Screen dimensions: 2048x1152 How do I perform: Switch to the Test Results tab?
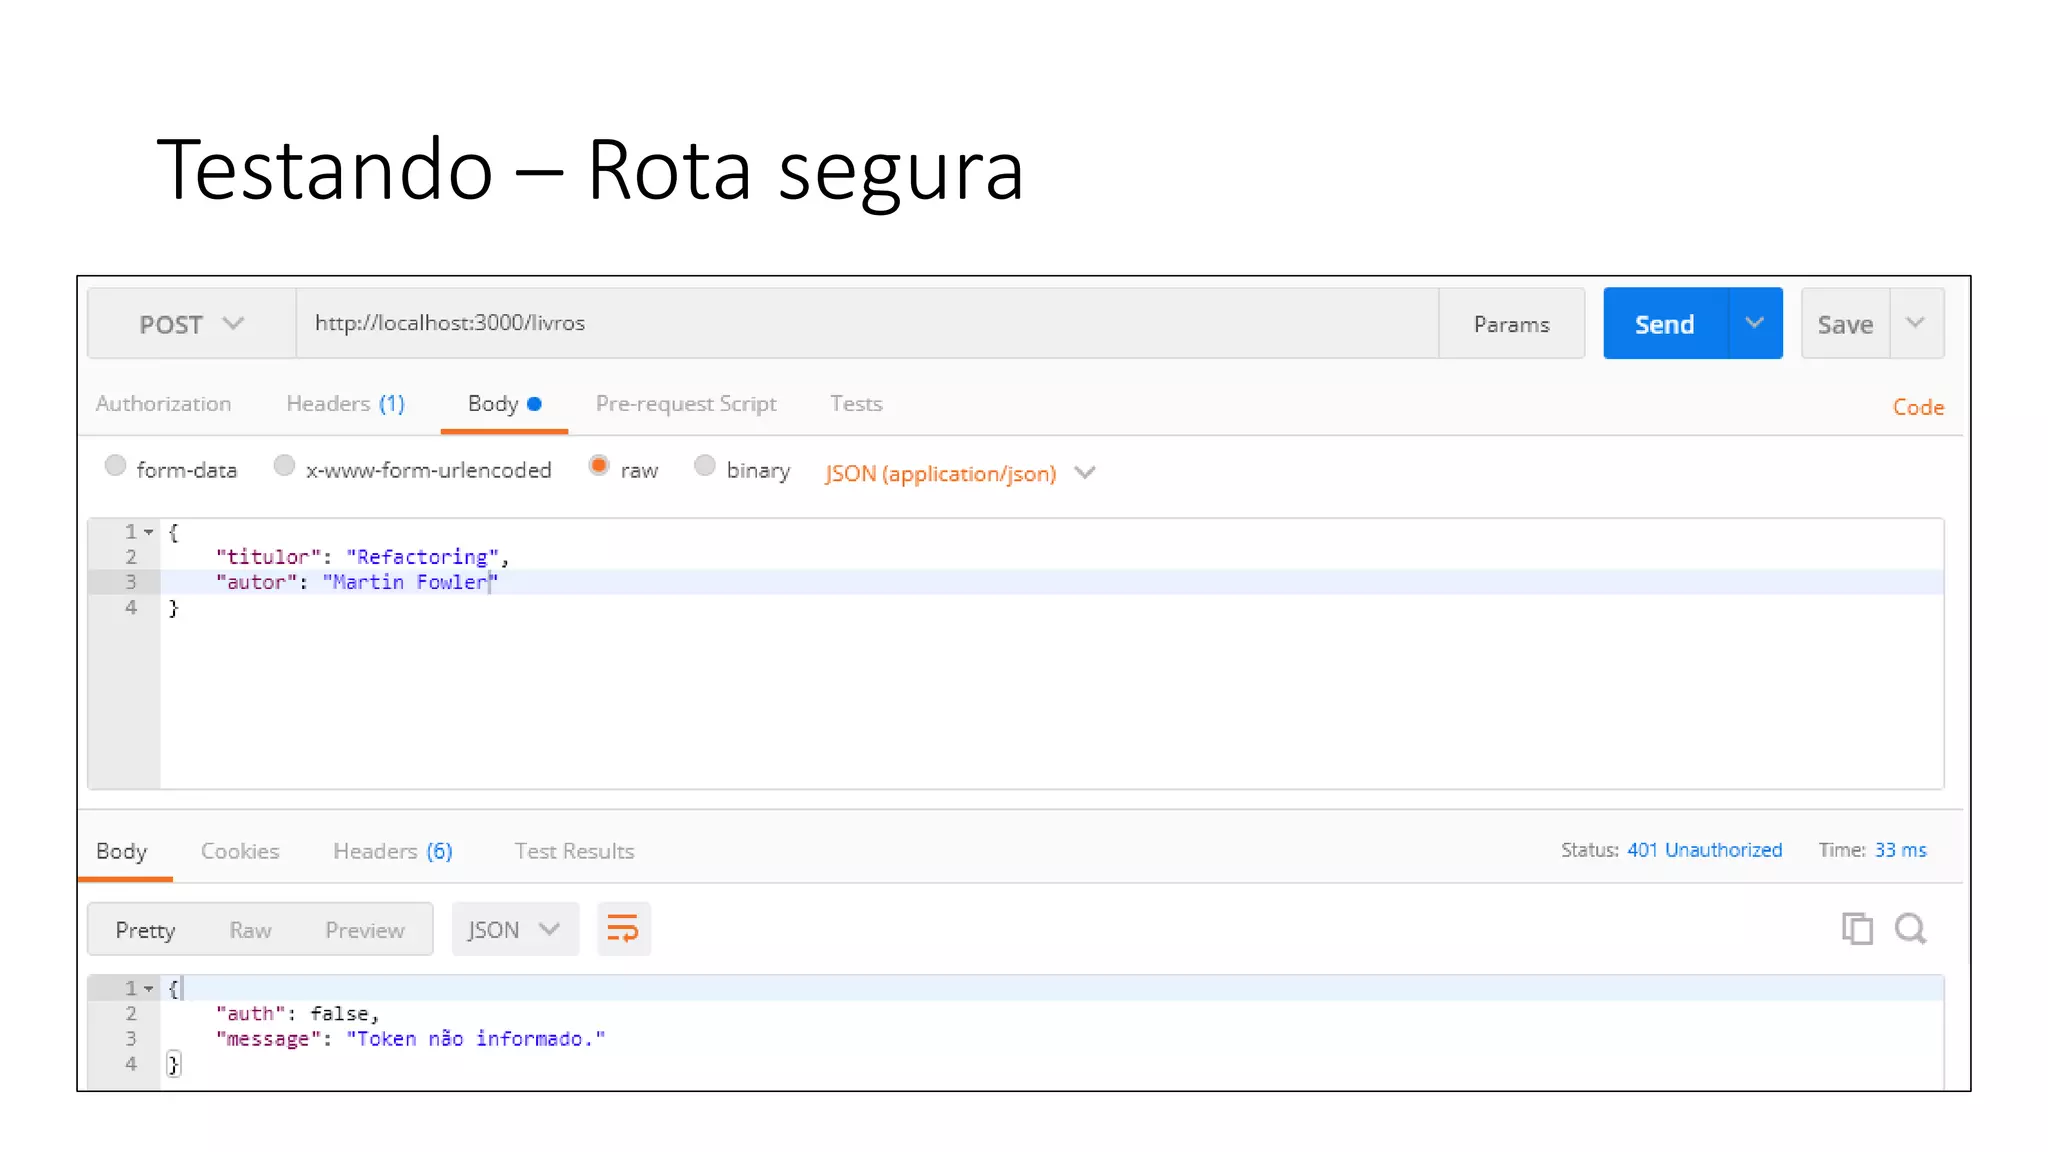coord(574,851)
